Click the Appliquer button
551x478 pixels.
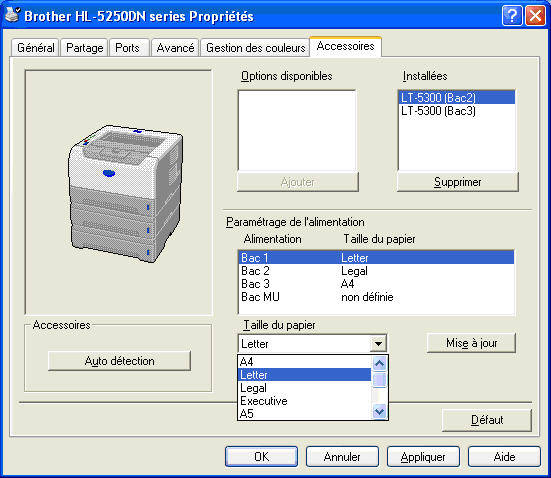click(x=423, y=457)
